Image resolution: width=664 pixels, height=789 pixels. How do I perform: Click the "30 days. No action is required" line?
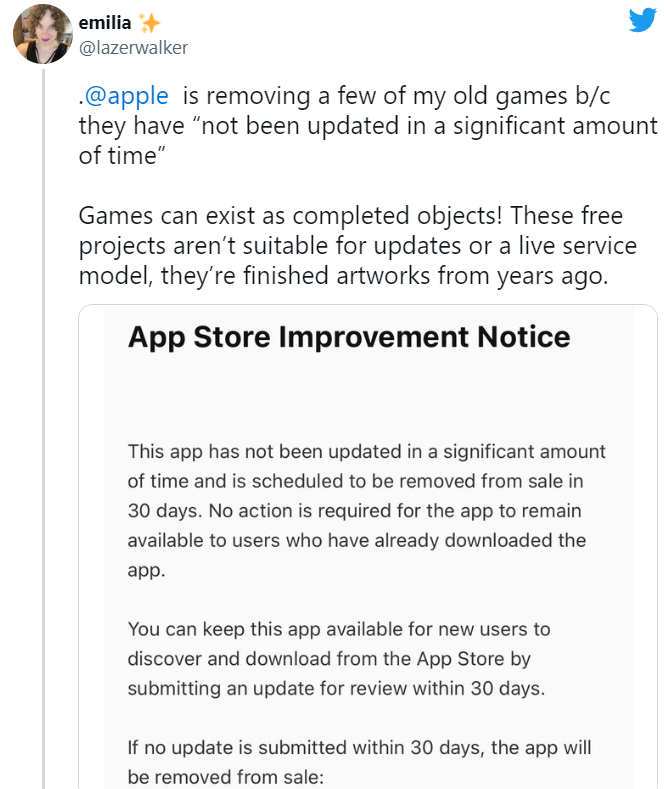click(354, 510)
